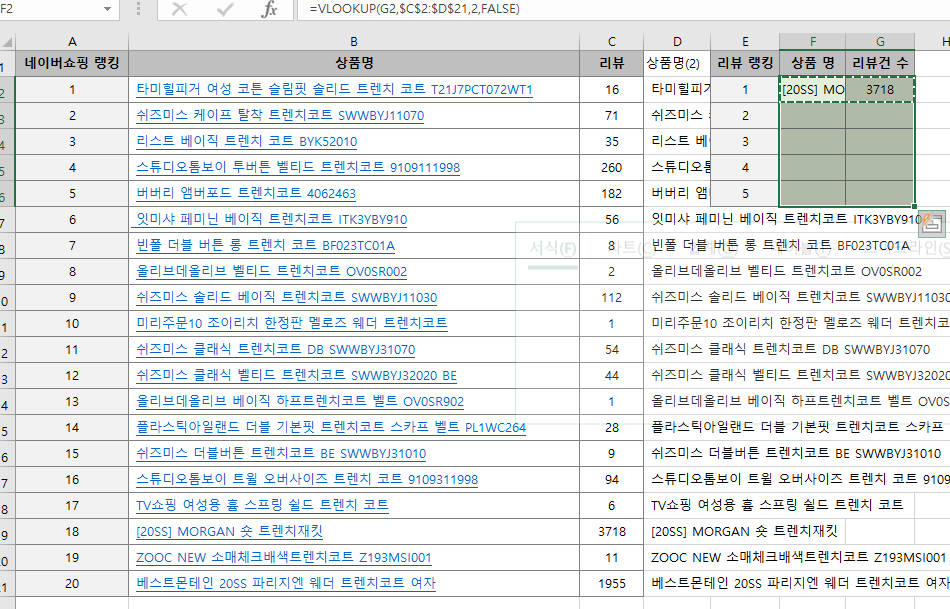Open link 버버리 앰버포드 트렌치코트 4062463

pyautogui.click(x=246, y=193)
